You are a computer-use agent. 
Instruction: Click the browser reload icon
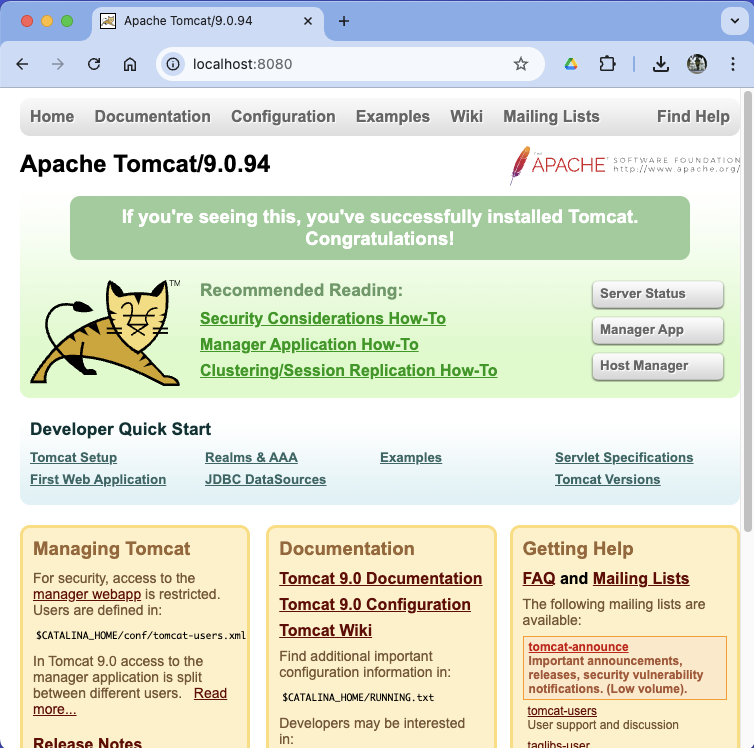tap(94, 64)
